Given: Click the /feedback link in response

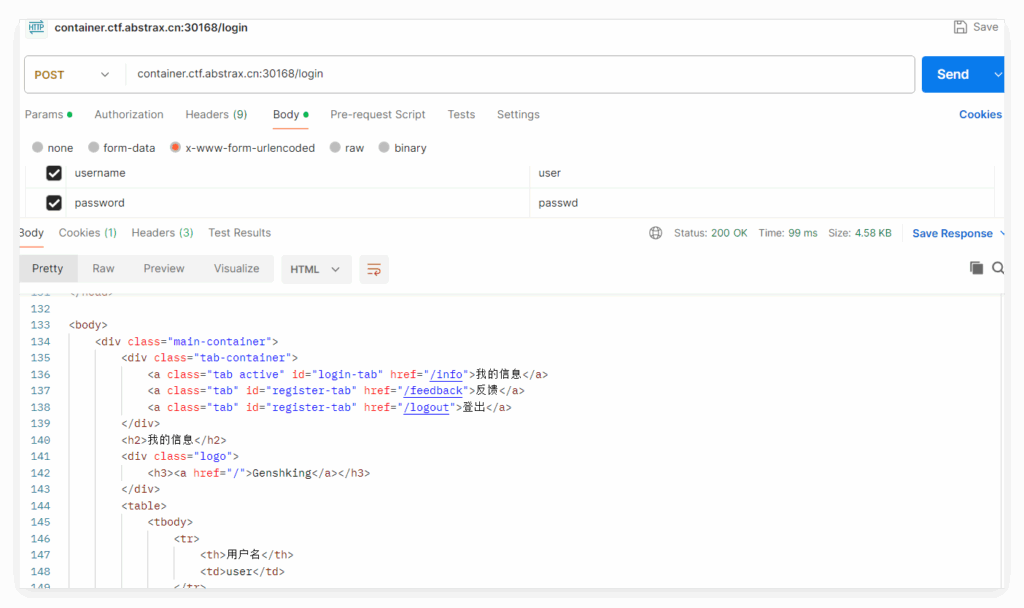Looking at the screenshot, I should 432,391.
